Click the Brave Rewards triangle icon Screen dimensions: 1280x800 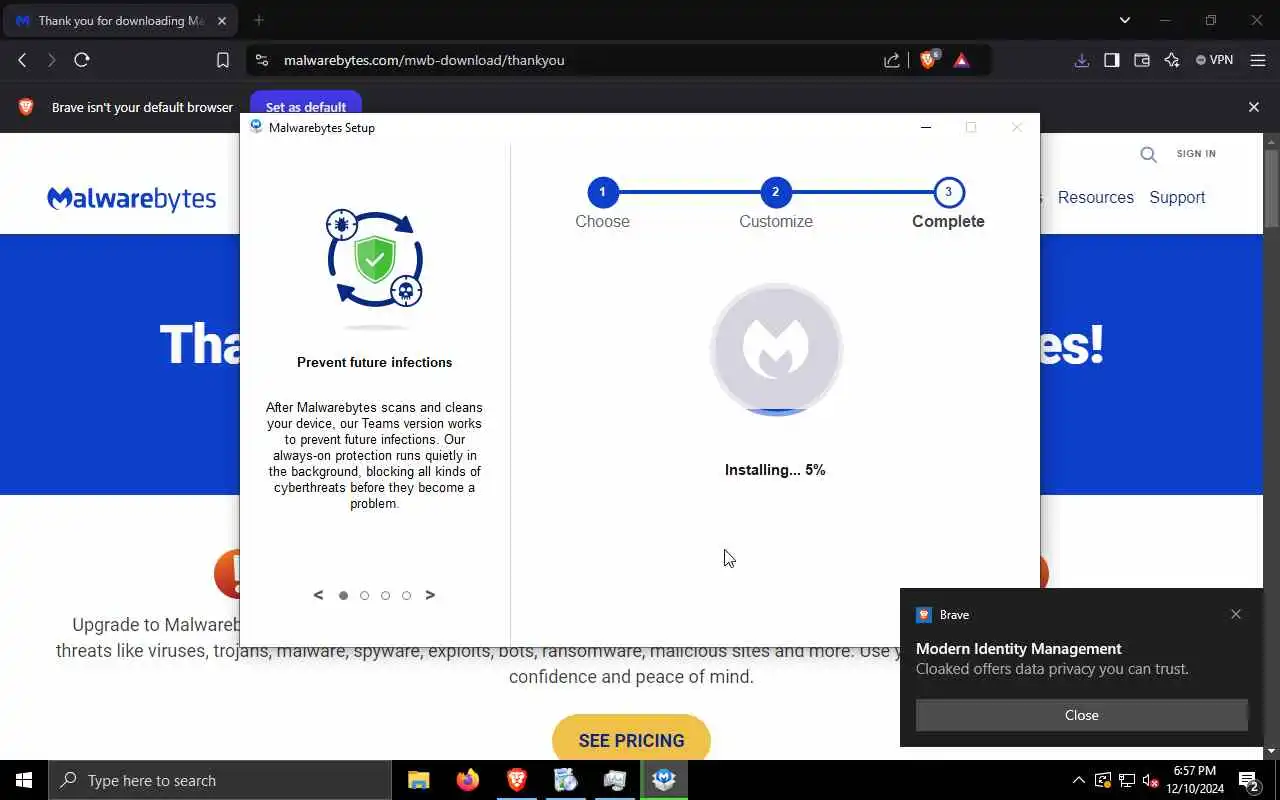[x=961, y=60]
